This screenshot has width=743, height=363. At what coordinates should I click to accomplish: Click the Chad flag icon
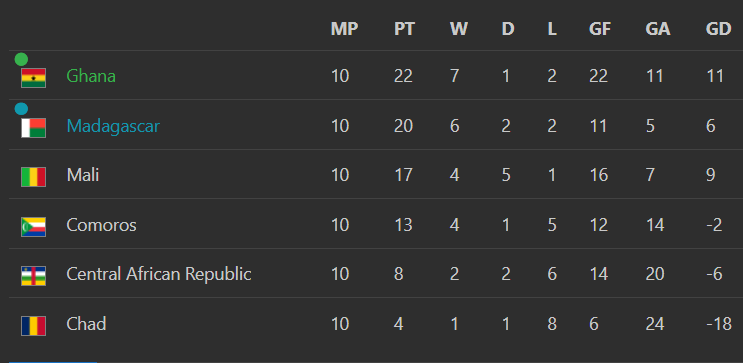tap(33, 326)
